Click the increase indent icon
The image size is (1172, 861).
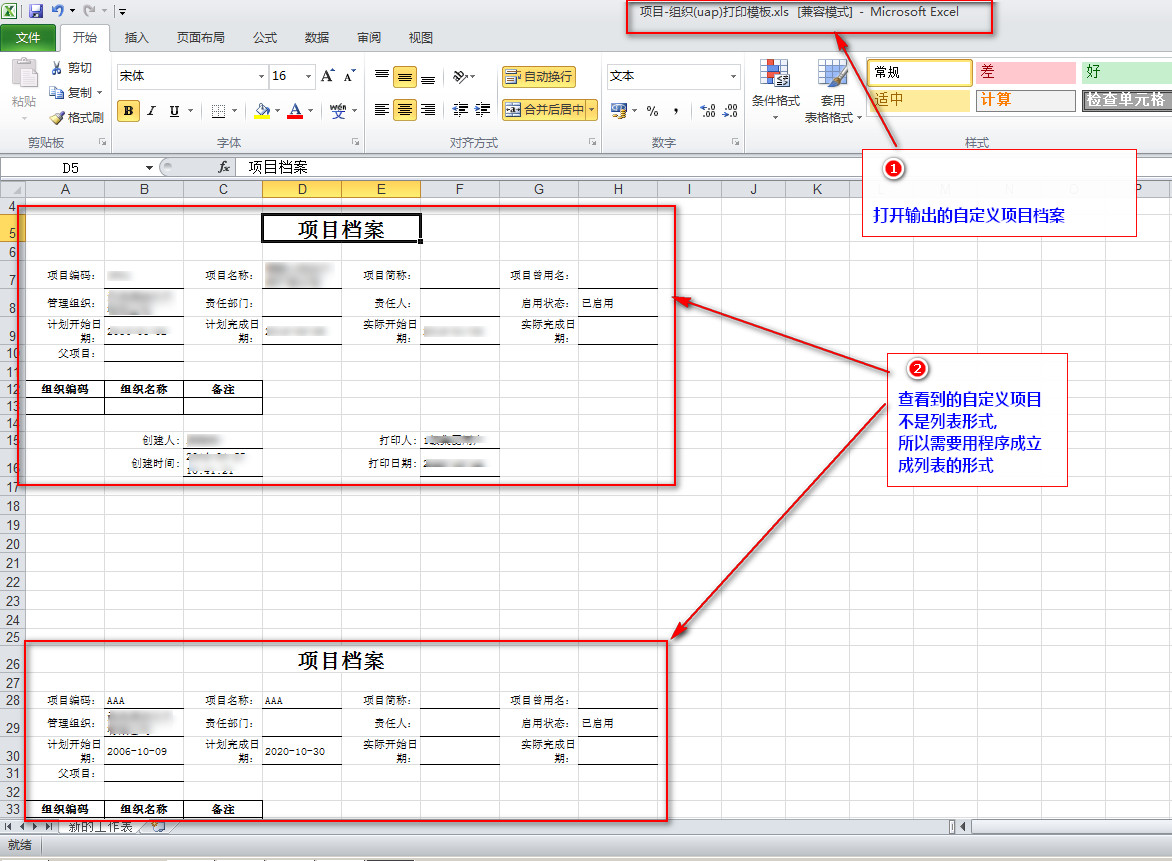[483, 110]
